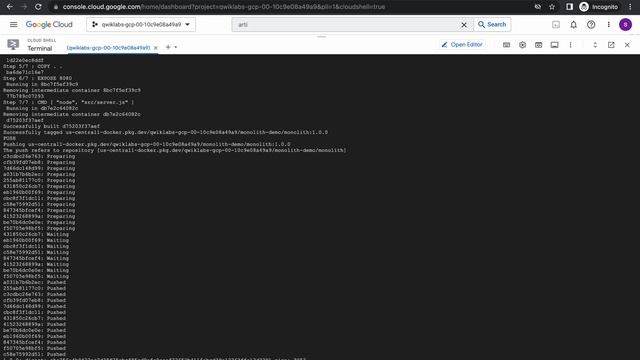Toggle the on-screen keyboard icon
The width and height of the screenshot is (640, 360).
coord(507,45)
